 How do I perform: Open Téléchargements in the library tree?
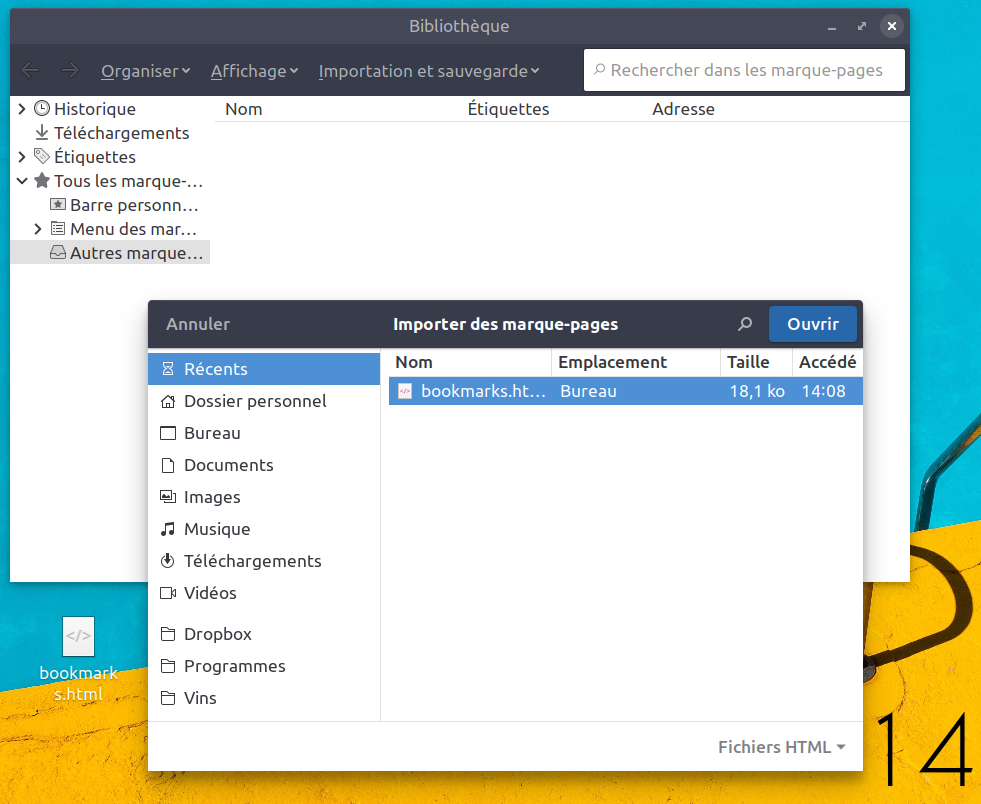tap(120, 133)
